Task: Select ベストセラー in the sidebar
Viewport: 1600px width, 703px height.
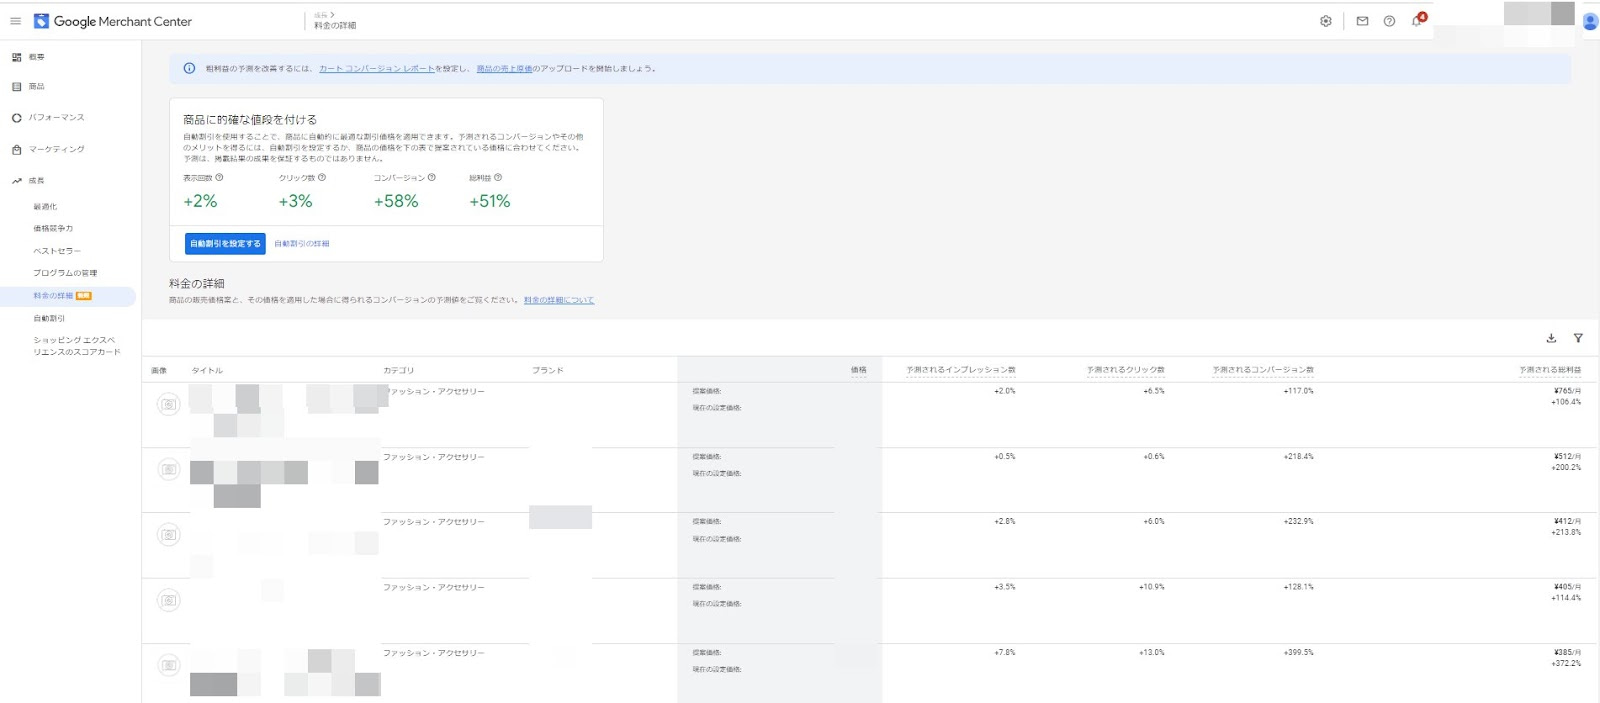Action: pos(57,251)
